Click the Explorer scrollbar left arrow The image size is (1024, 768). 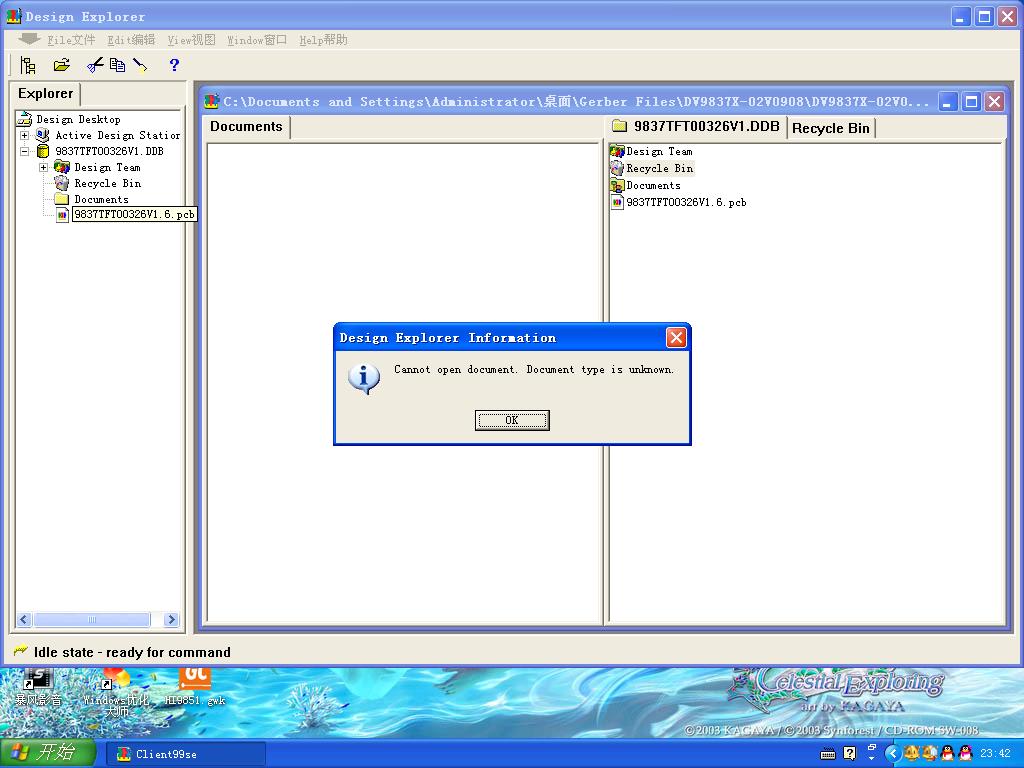tap(24, 619)
